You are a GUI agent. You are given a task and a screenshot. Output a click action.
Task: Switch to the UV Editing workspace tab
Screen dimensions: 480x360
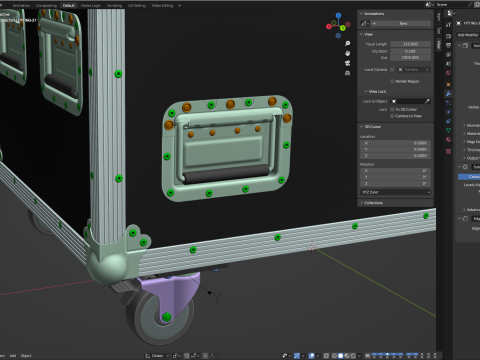pyautogui.click(x=137, y=5)
